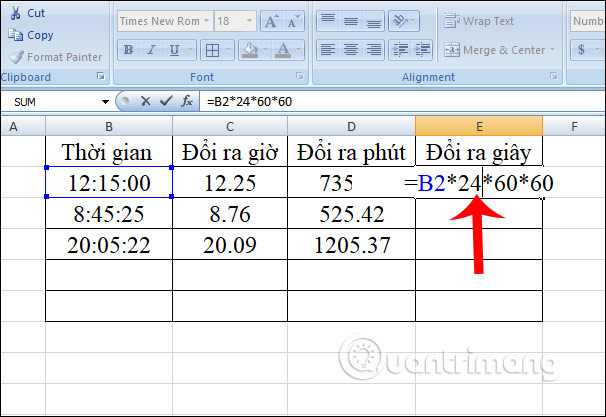Toggle Wrap Text

point(479,21)
